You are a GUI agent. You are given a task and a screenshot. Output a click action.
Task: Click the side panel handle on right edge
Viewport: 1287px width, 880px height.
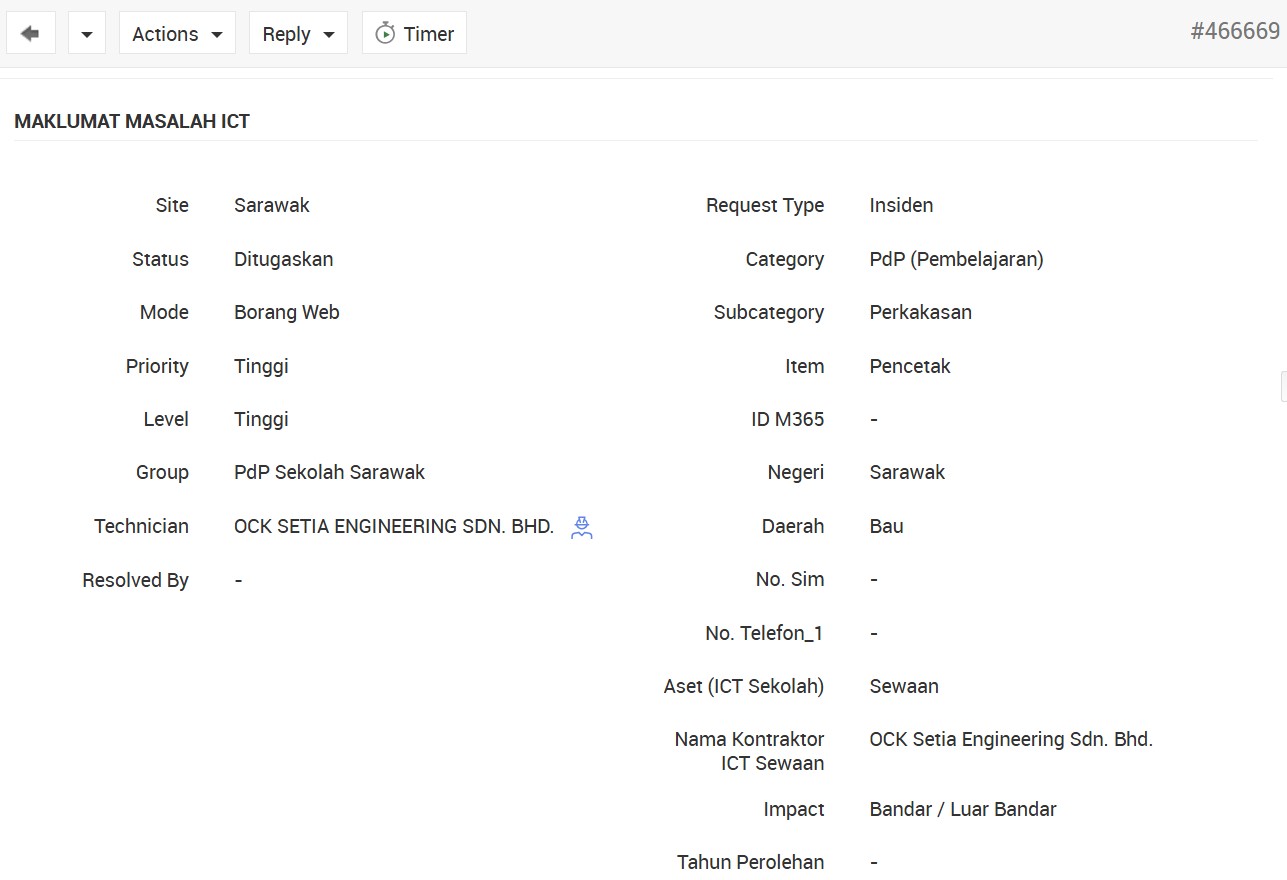[1283, 386]
